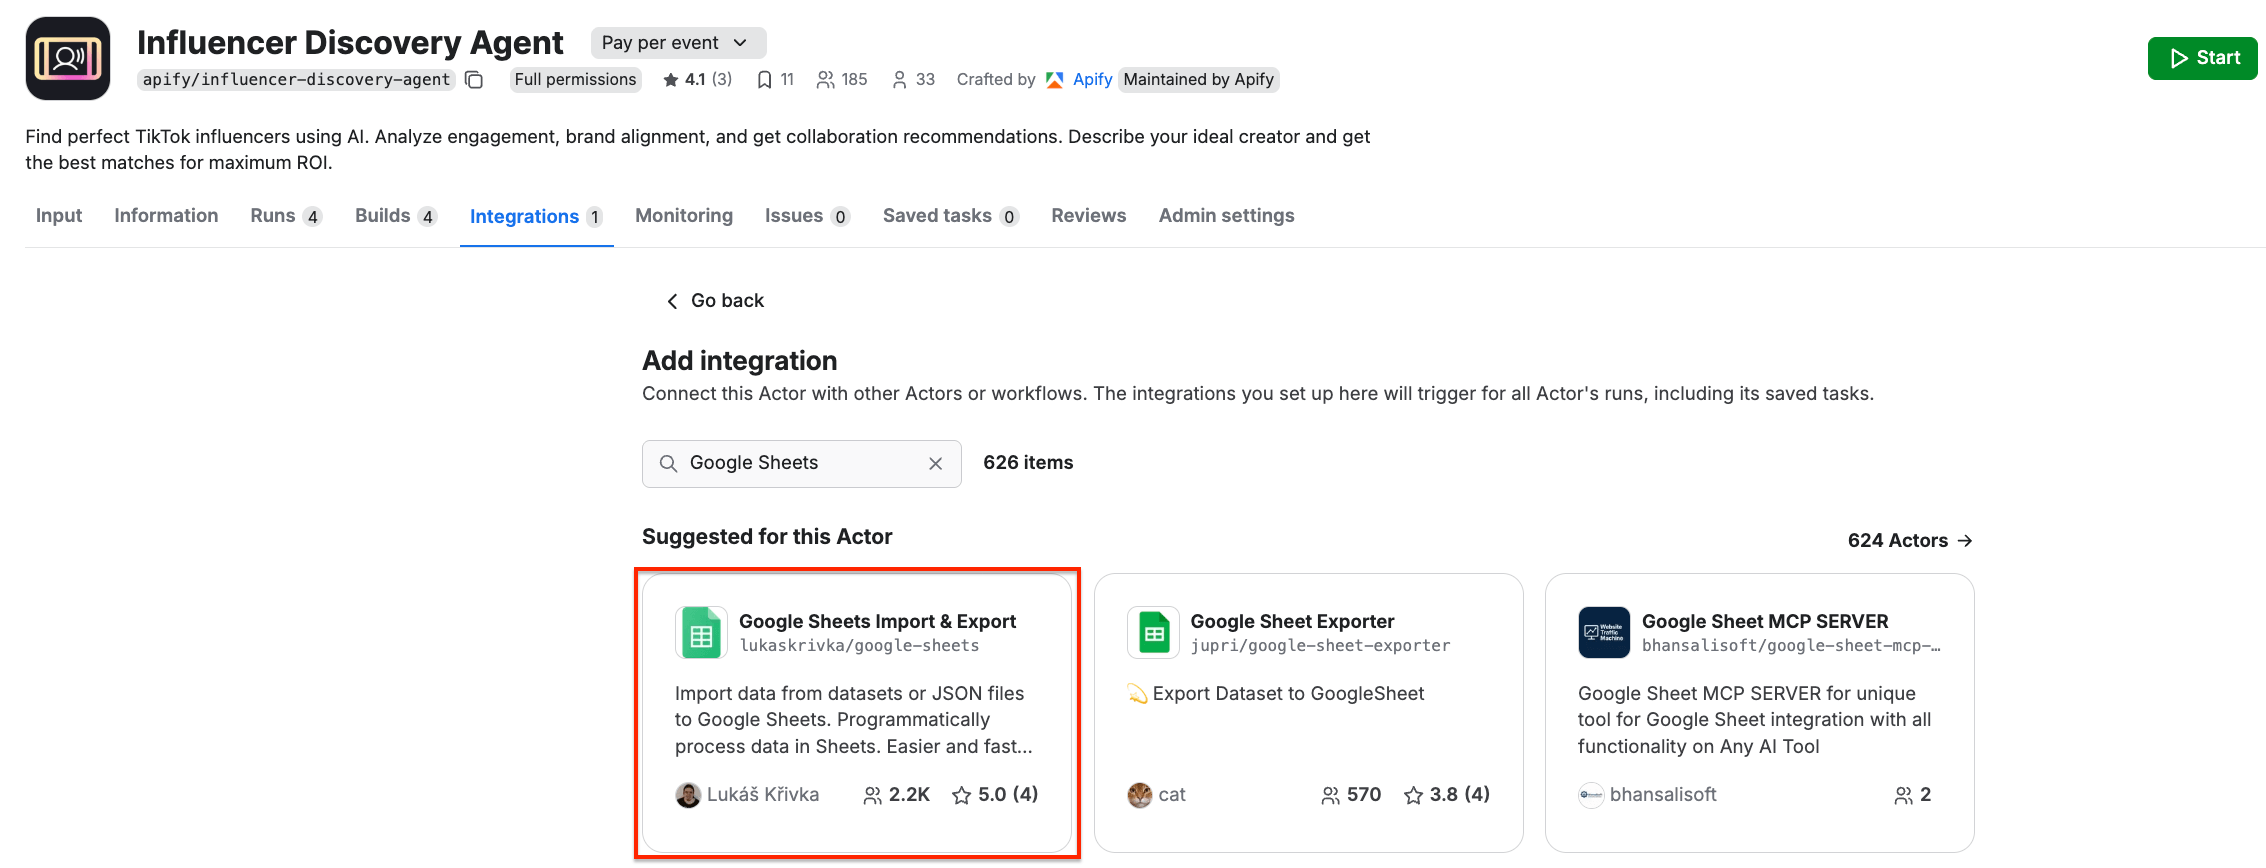2266x868 pixels.
Task: Click the 570 users icon
Action: click(x=1330, y=795)
